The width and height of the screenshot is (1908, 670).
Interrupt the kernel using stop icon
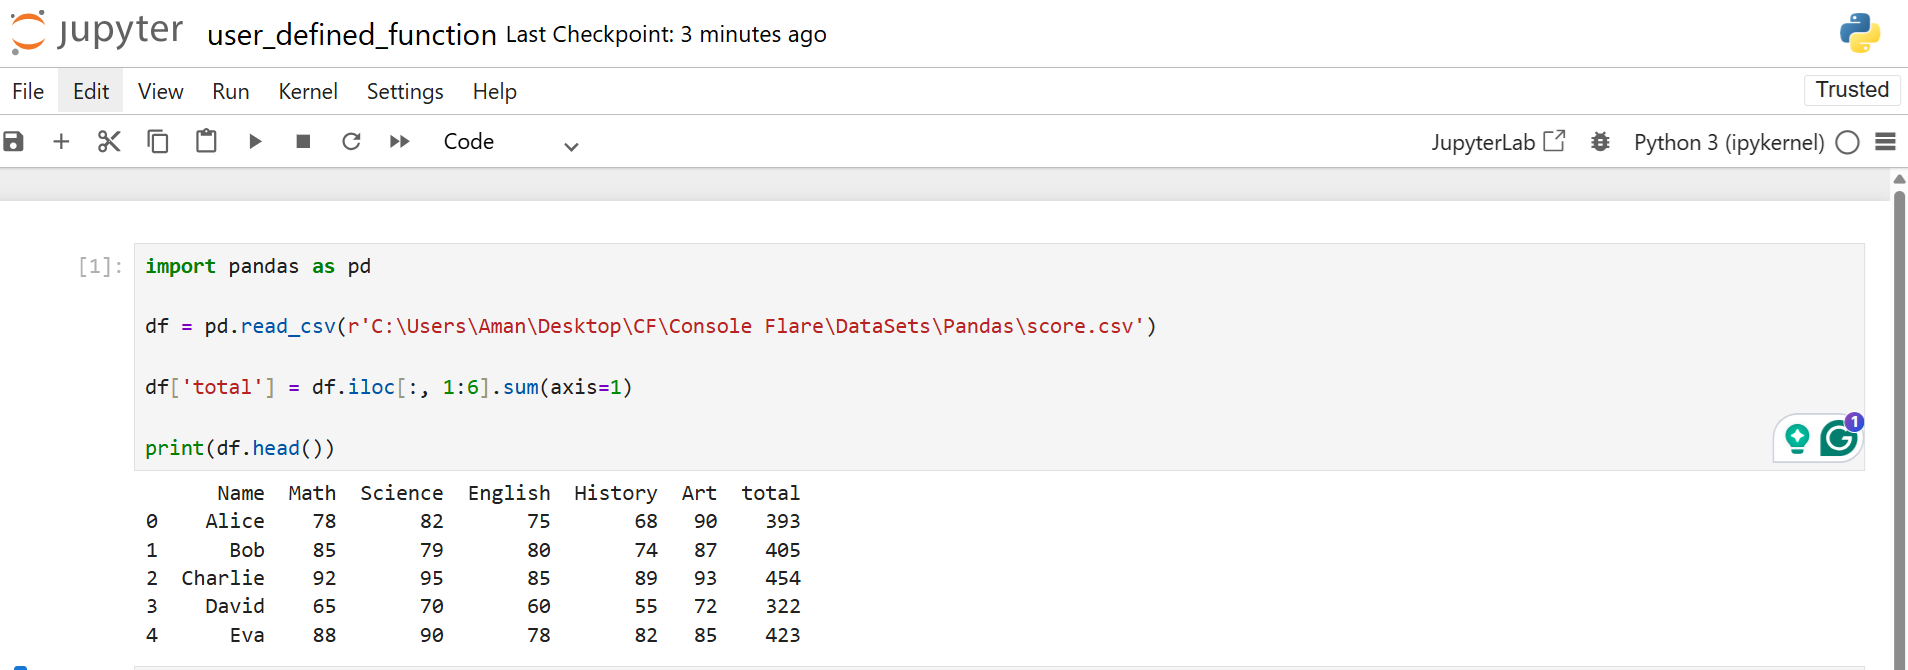(x=303, y=142)
